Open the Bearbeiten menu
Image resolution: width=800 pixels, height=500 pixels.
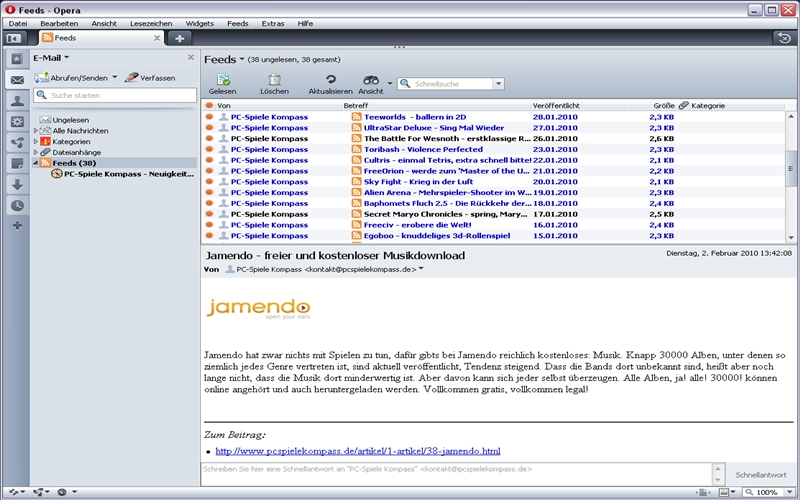tap(59, 23)
